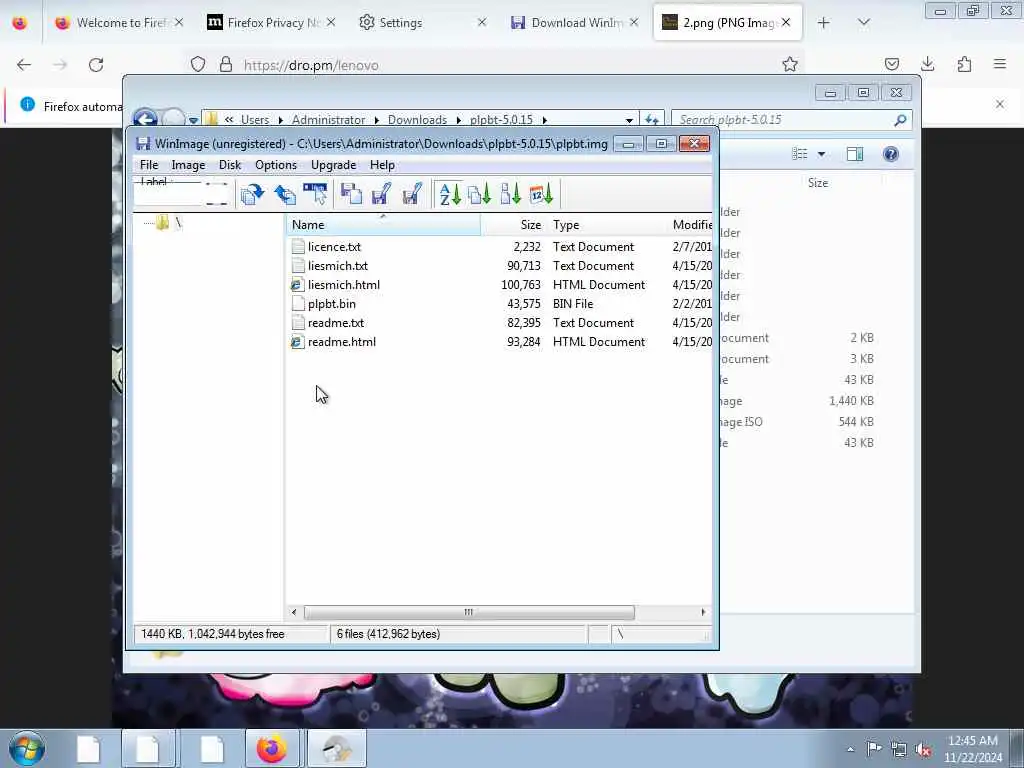Viewport: 1024px width, 768px height.
Task: Open the Help menu in WinImage
Action: click(x=382, y=165)
